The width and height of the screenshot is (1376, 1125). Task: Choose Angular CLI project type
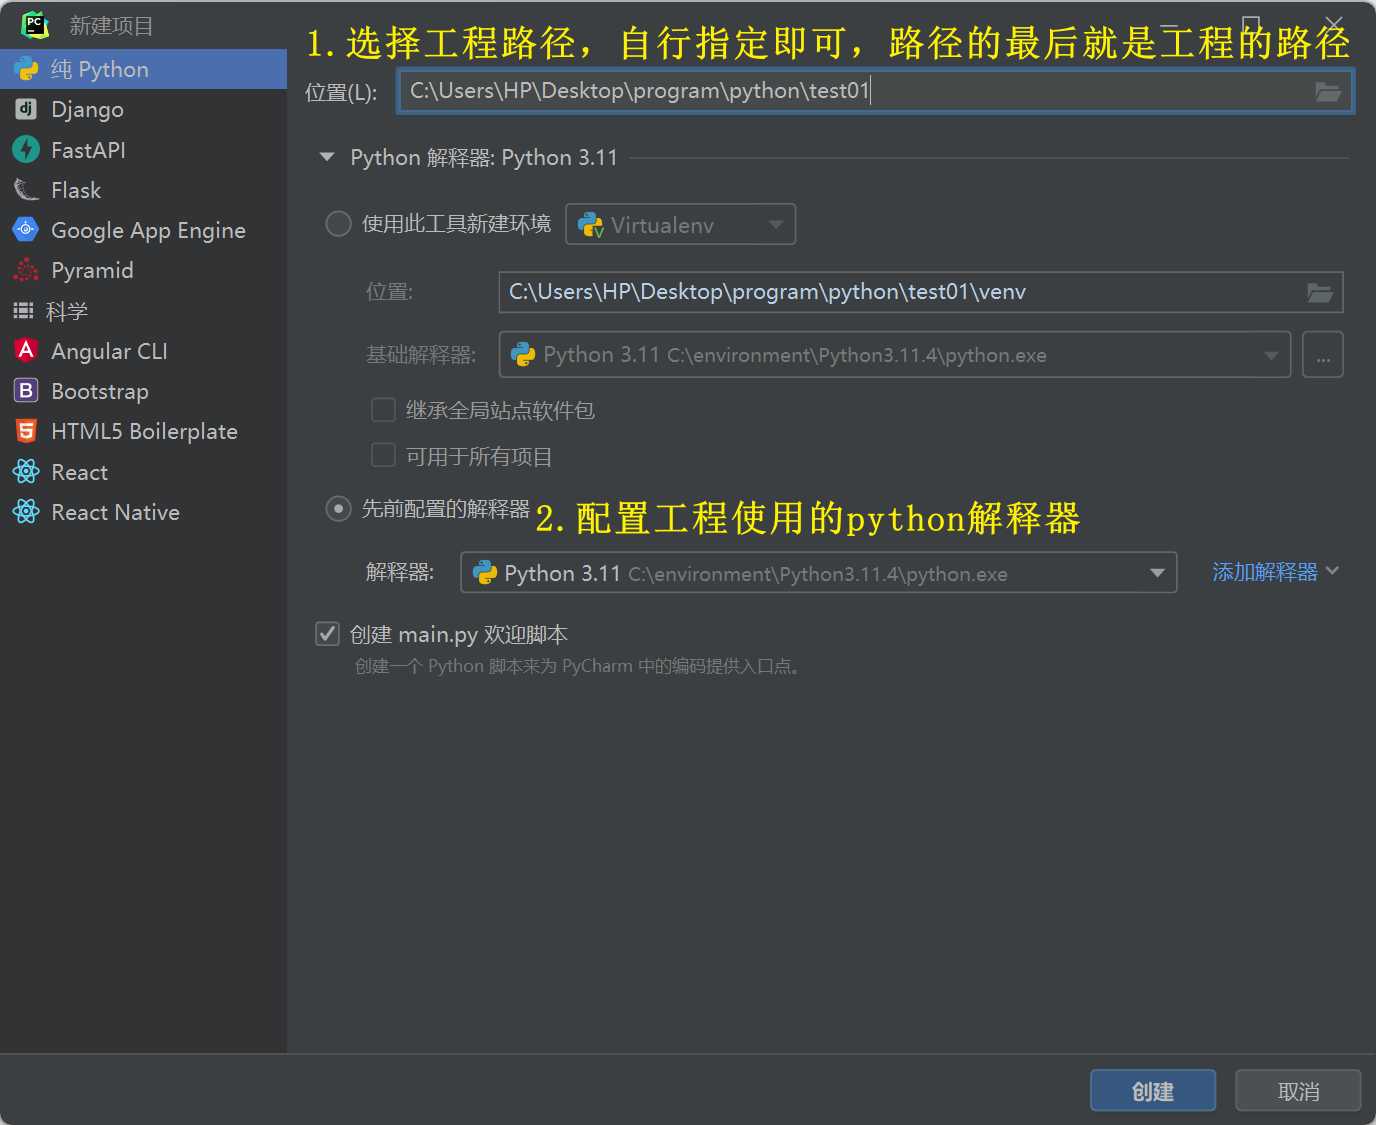(x=143, y=351)
